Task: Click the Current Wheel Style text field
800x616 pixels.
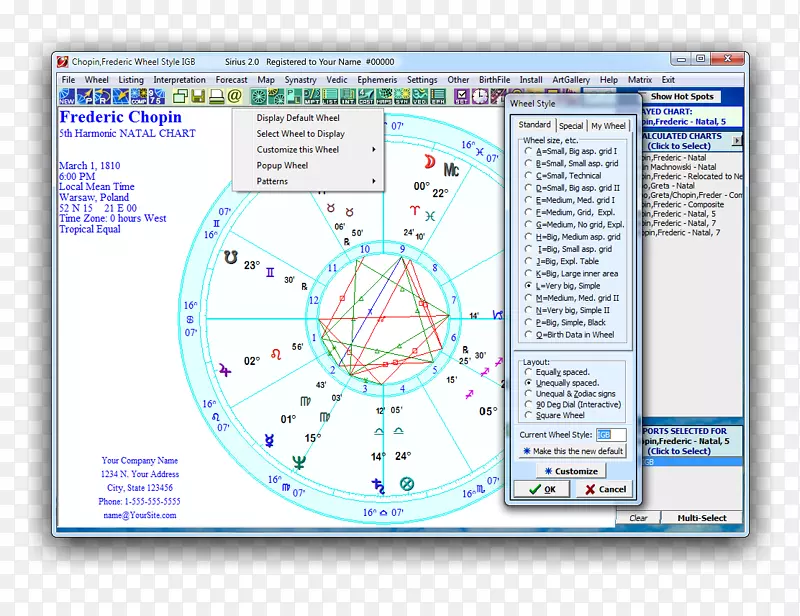Action: 609,435
